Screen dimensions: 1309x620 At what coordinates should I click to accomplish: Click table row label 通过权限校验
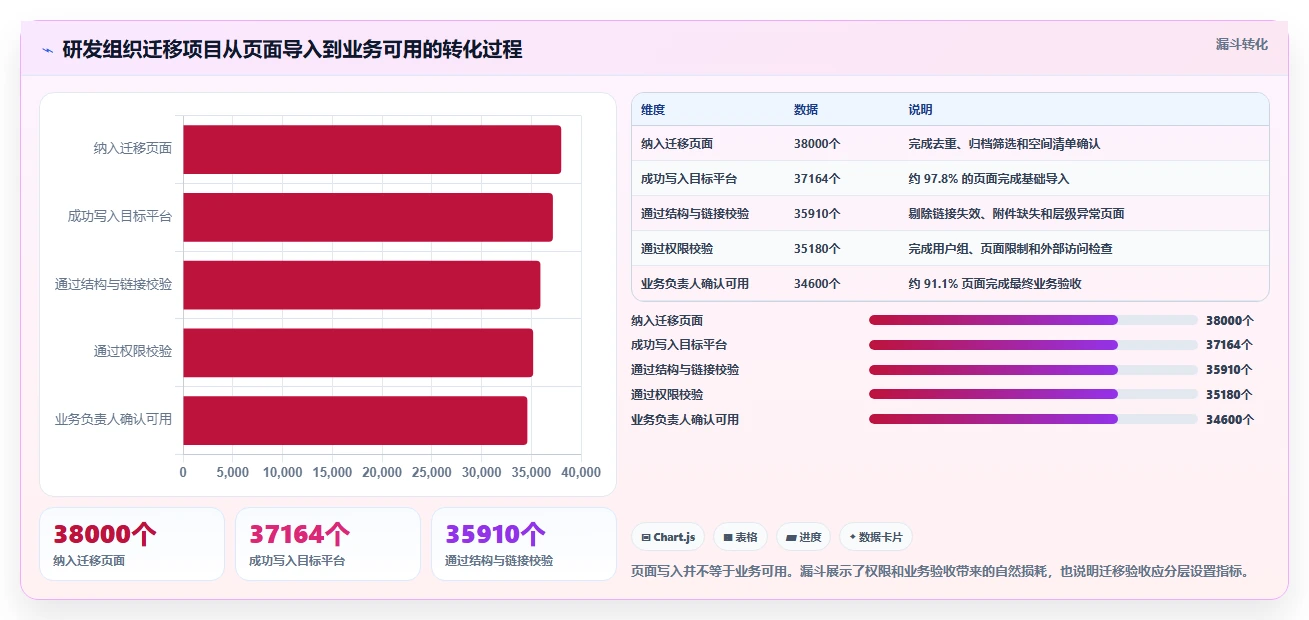pos(677,249)
